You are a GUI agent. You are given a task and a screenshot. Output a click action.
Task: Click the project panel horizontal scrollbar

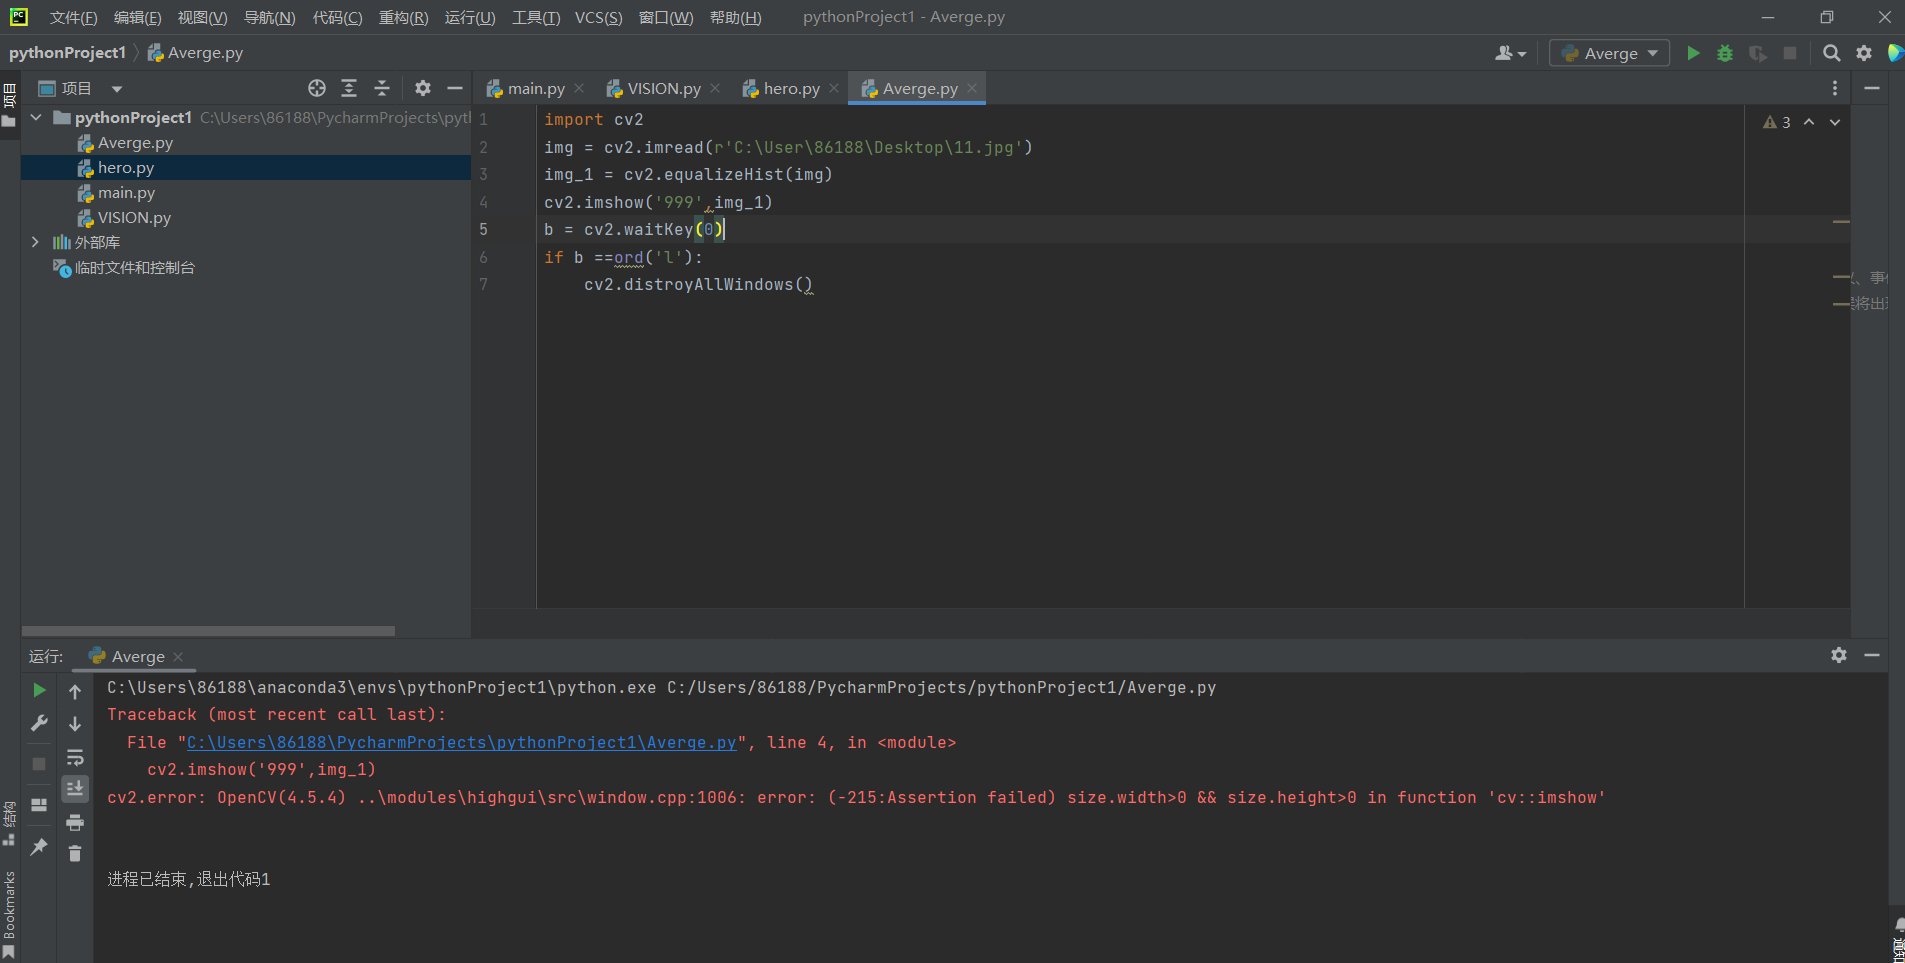pos(208,631)
